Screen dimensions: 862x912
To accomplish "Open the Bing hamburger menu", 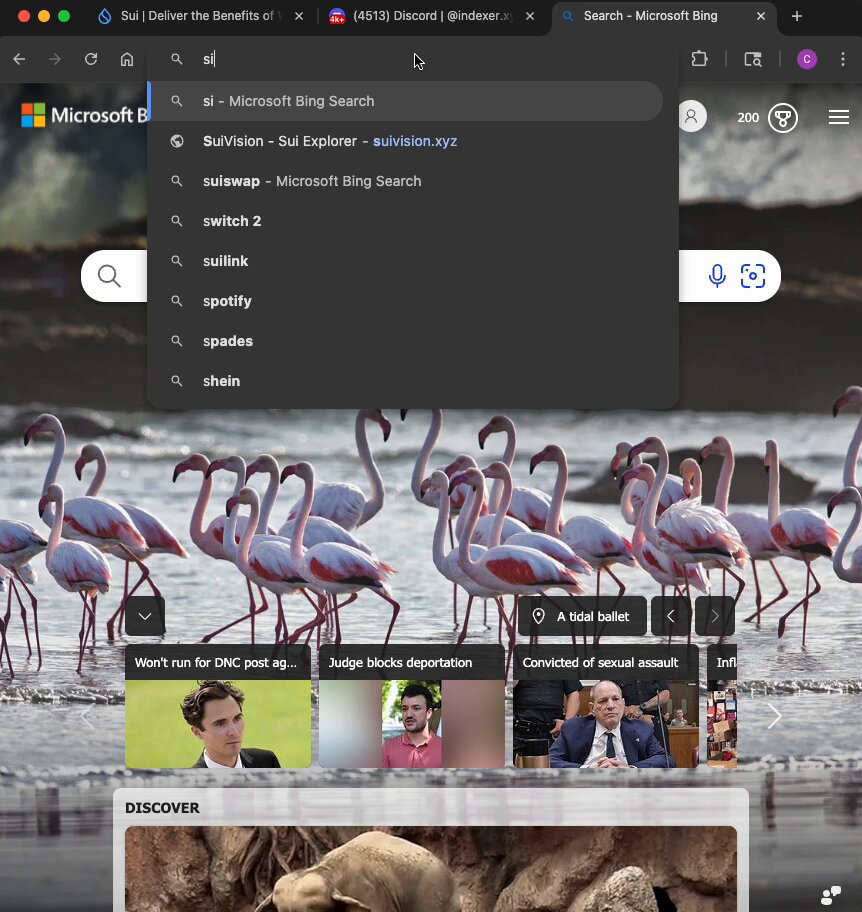I will (x=839, y=117).
